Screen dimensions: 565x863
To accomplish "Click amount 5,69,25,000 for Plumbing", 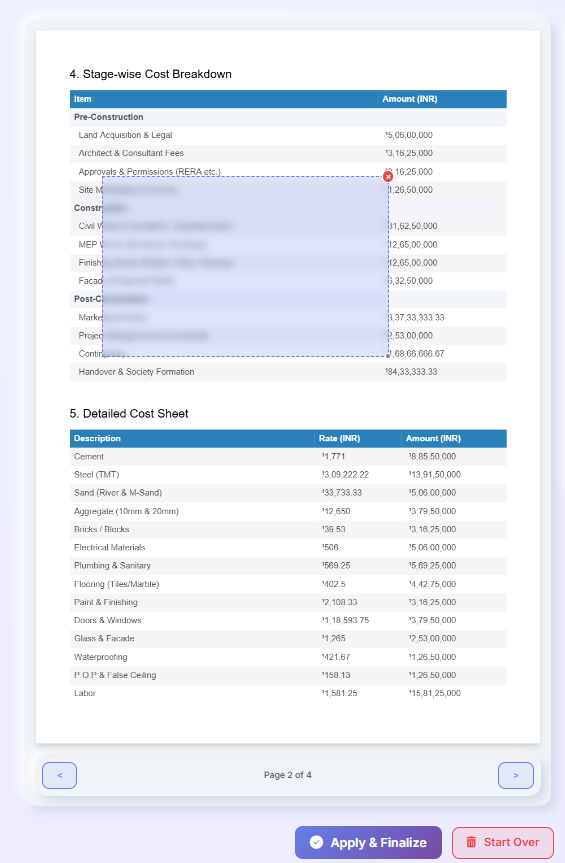I will (432, 566).
